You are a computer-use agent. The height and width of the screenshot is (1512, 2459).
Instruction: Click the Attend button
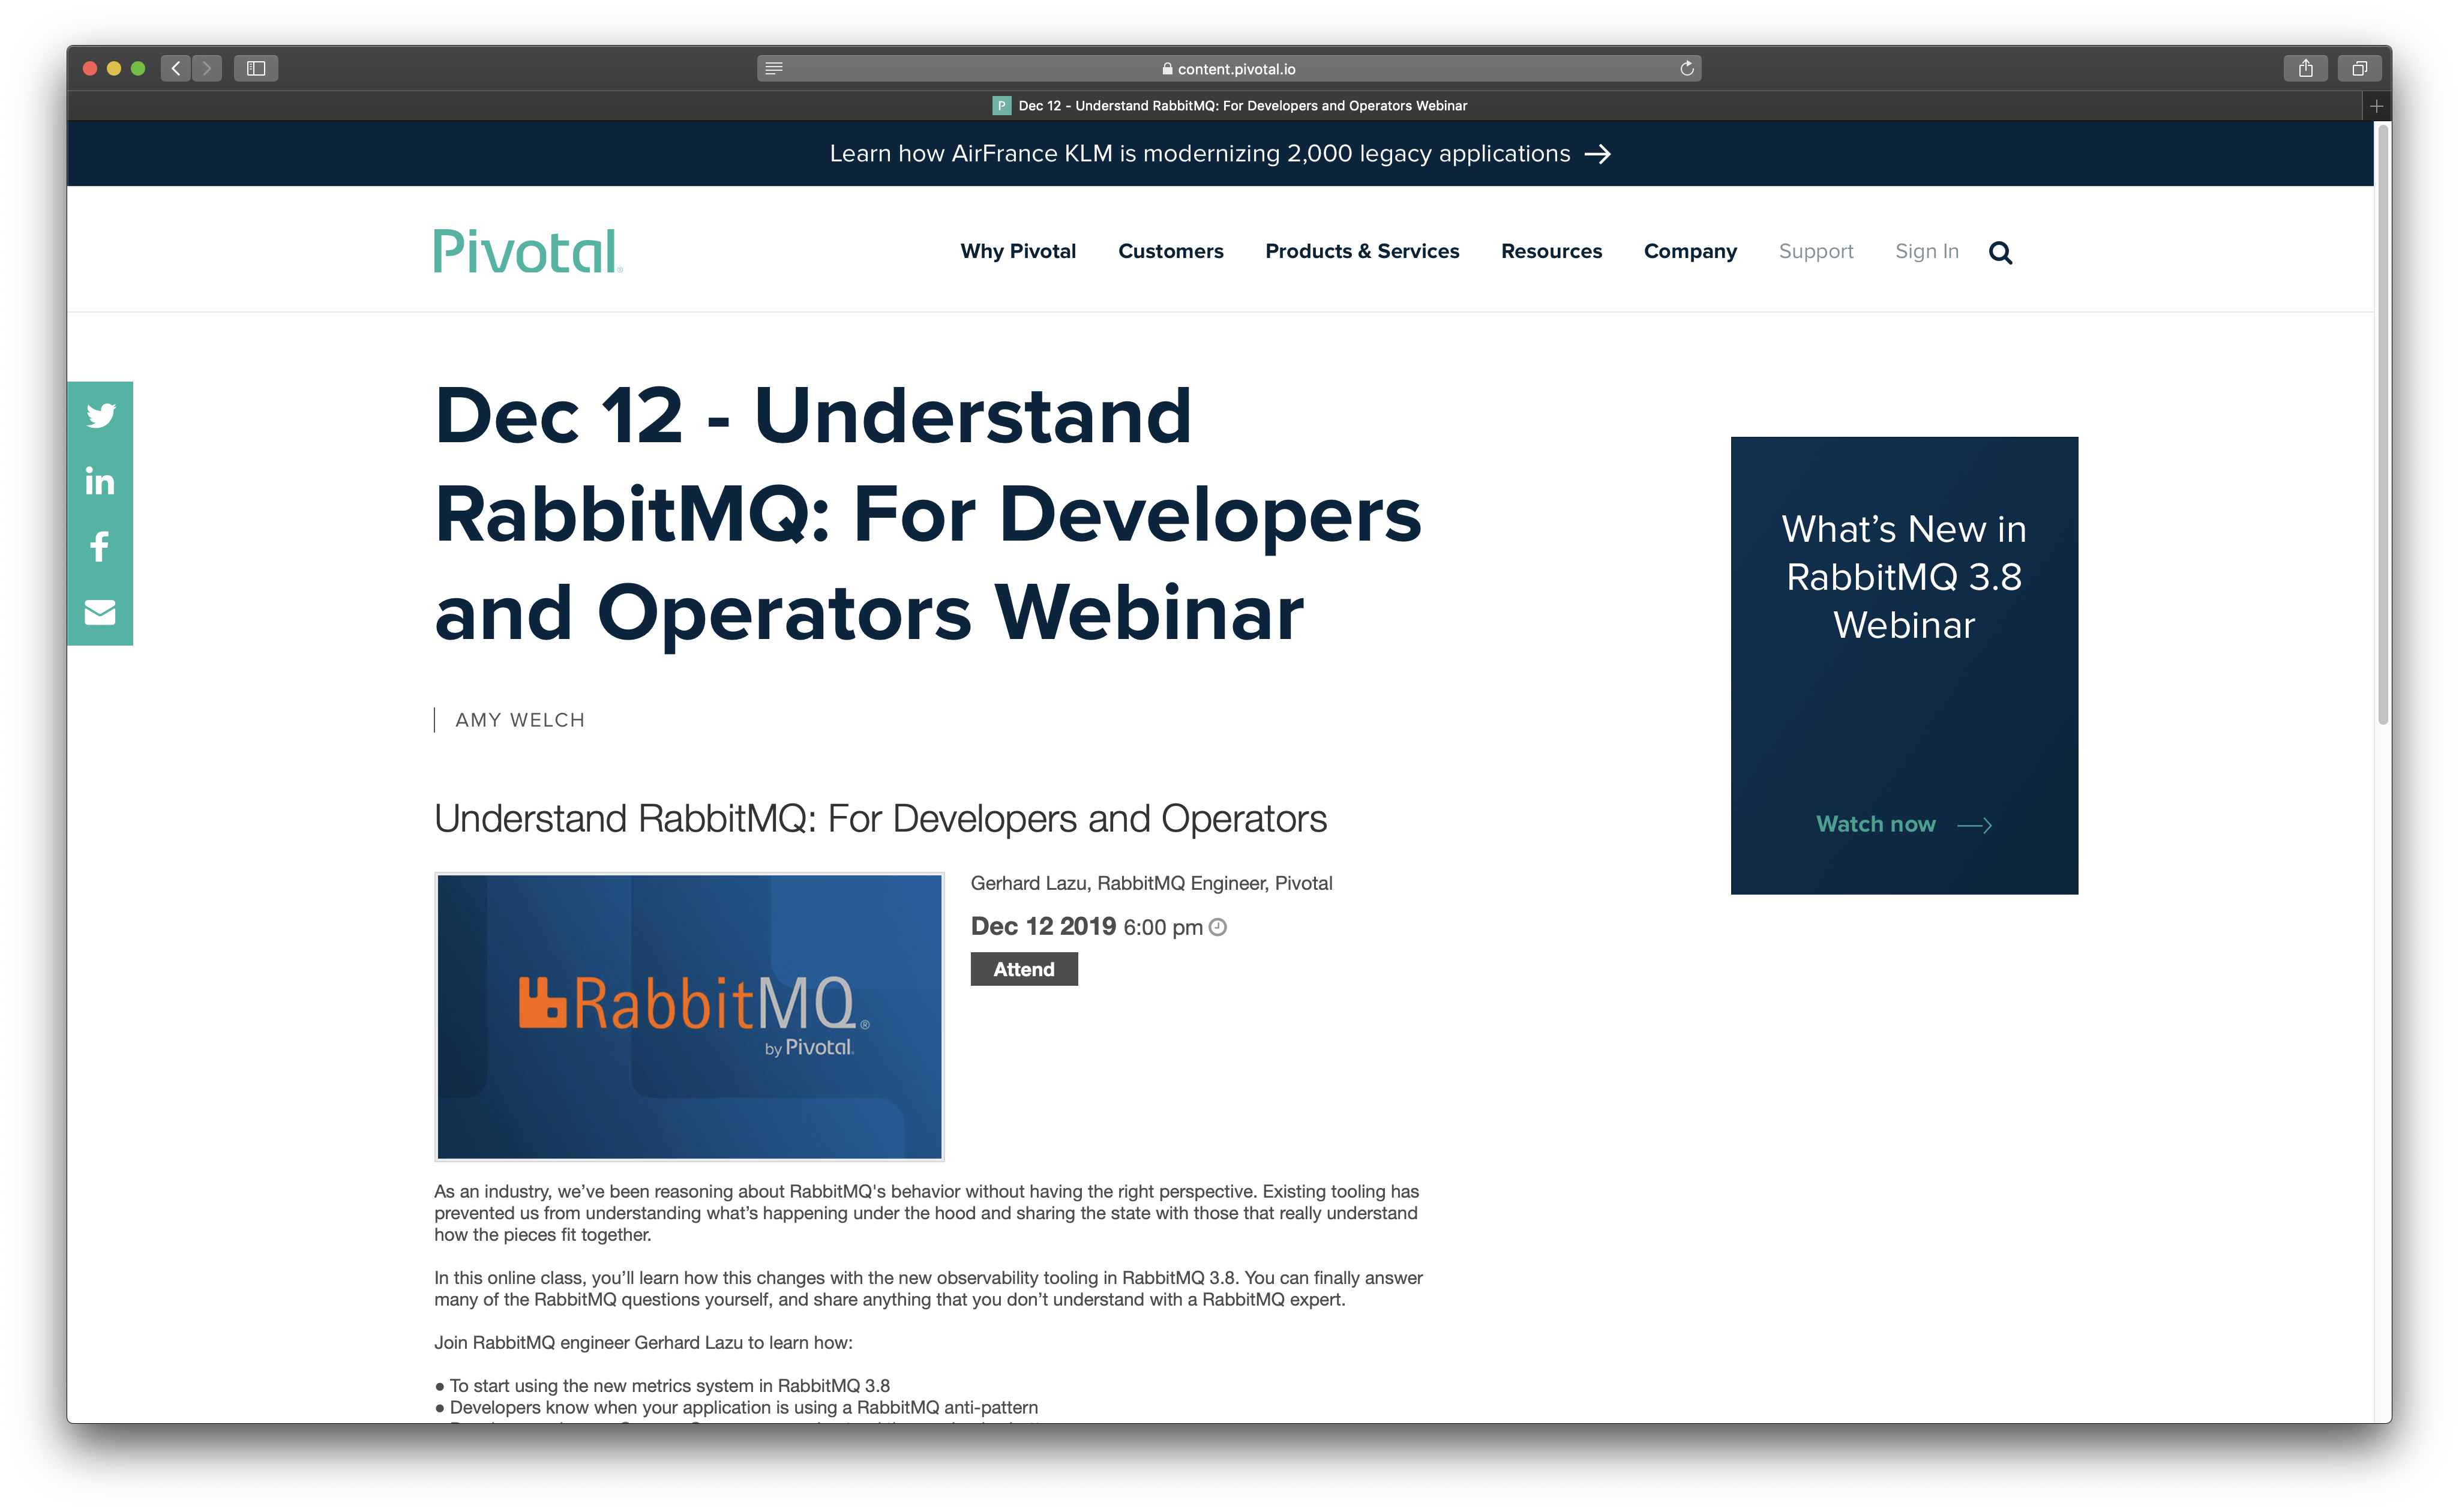tap(1024, 969)
